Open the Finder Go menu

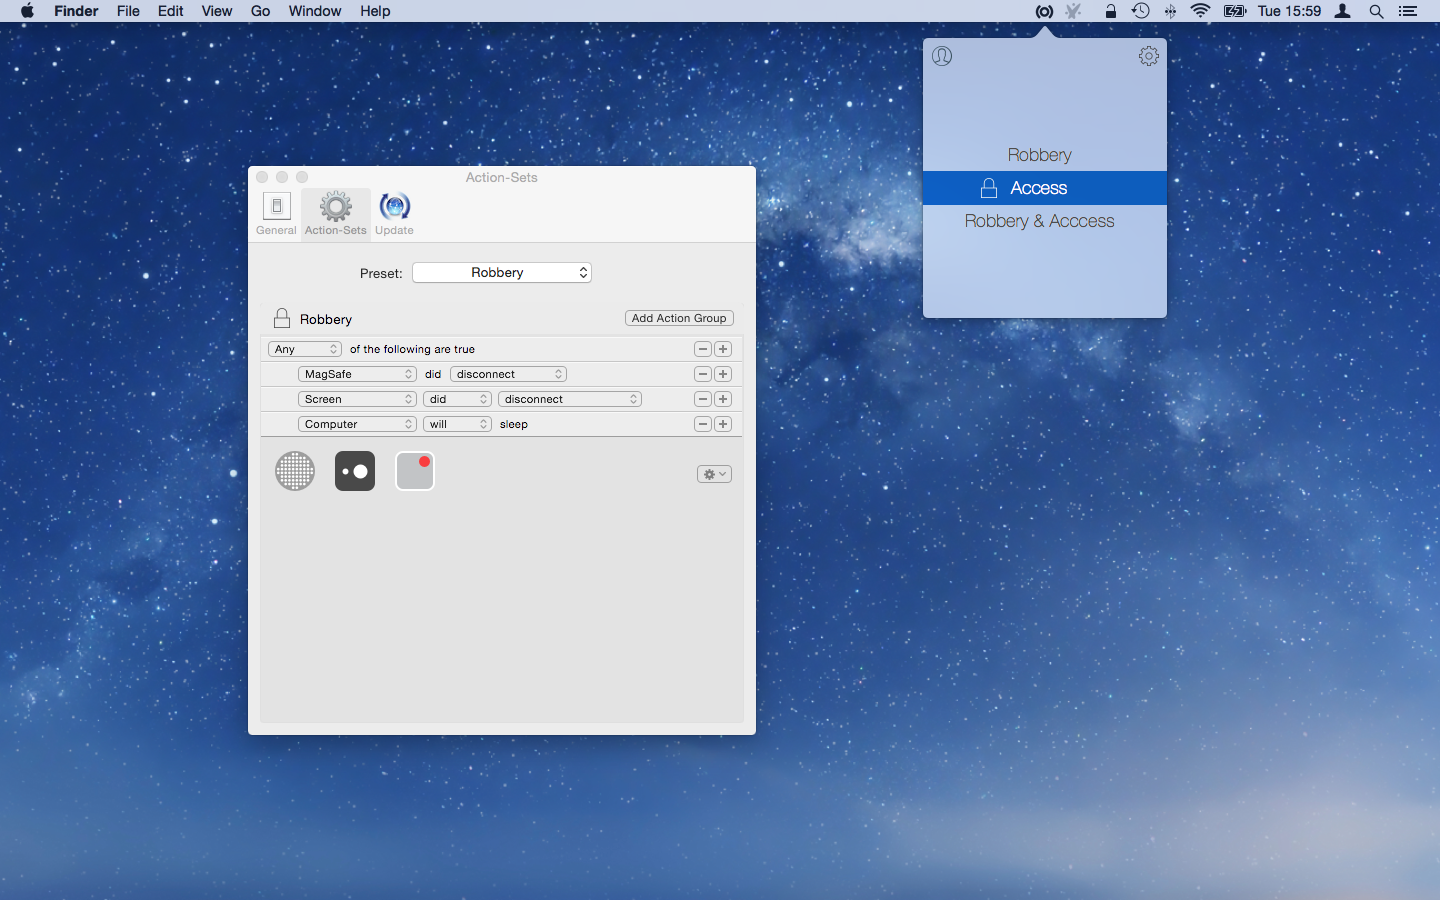(x=261, y=11)
